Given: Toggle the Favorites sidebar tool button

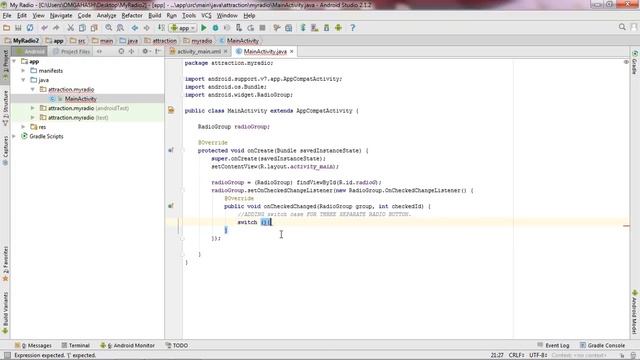Looking at the screenshot, I should click(5, 264).
